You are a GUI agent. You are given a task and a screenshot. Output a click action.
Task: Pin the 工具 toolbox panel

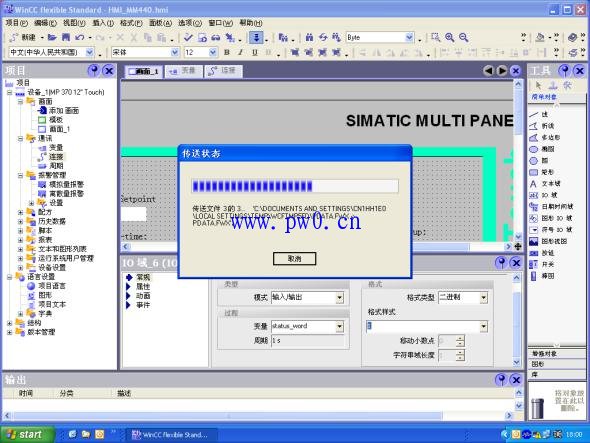pos(564,70)
